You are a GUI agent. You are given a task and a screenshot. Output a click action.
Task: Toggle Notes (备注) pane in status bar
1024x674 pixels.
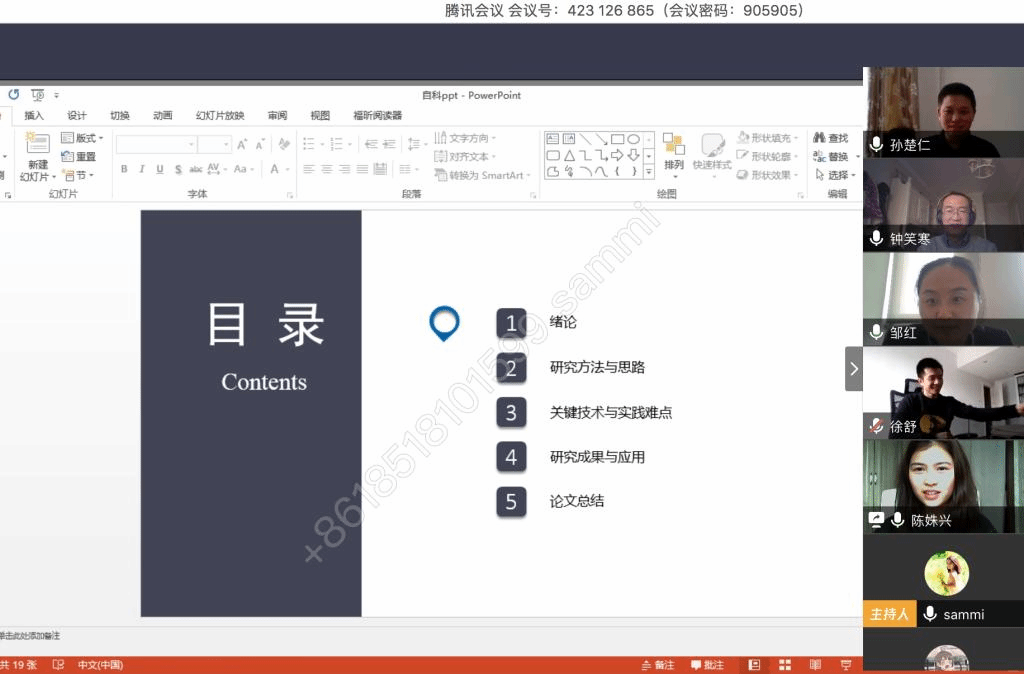point(658,665)
